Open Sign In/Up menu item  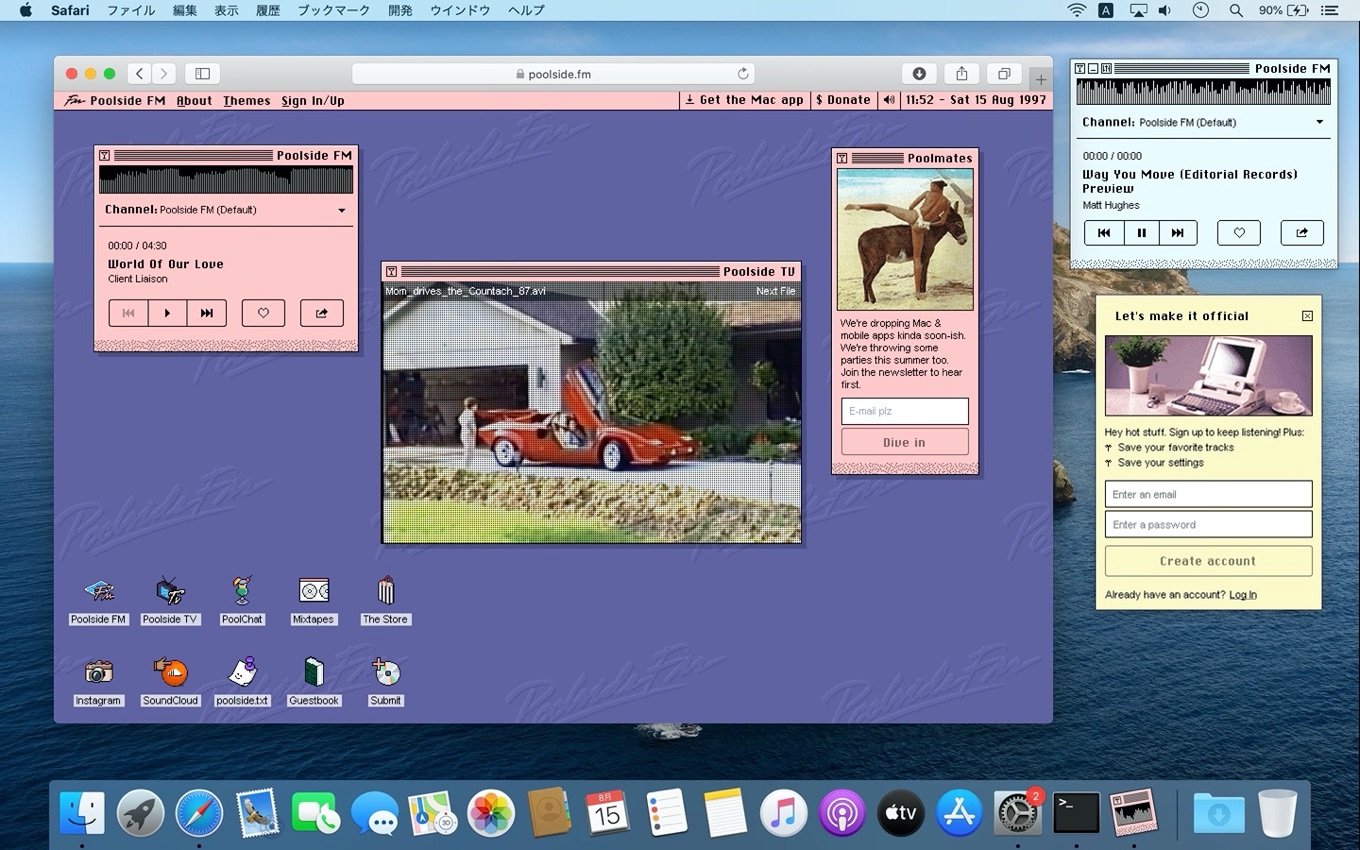click(x=313, y=100)
